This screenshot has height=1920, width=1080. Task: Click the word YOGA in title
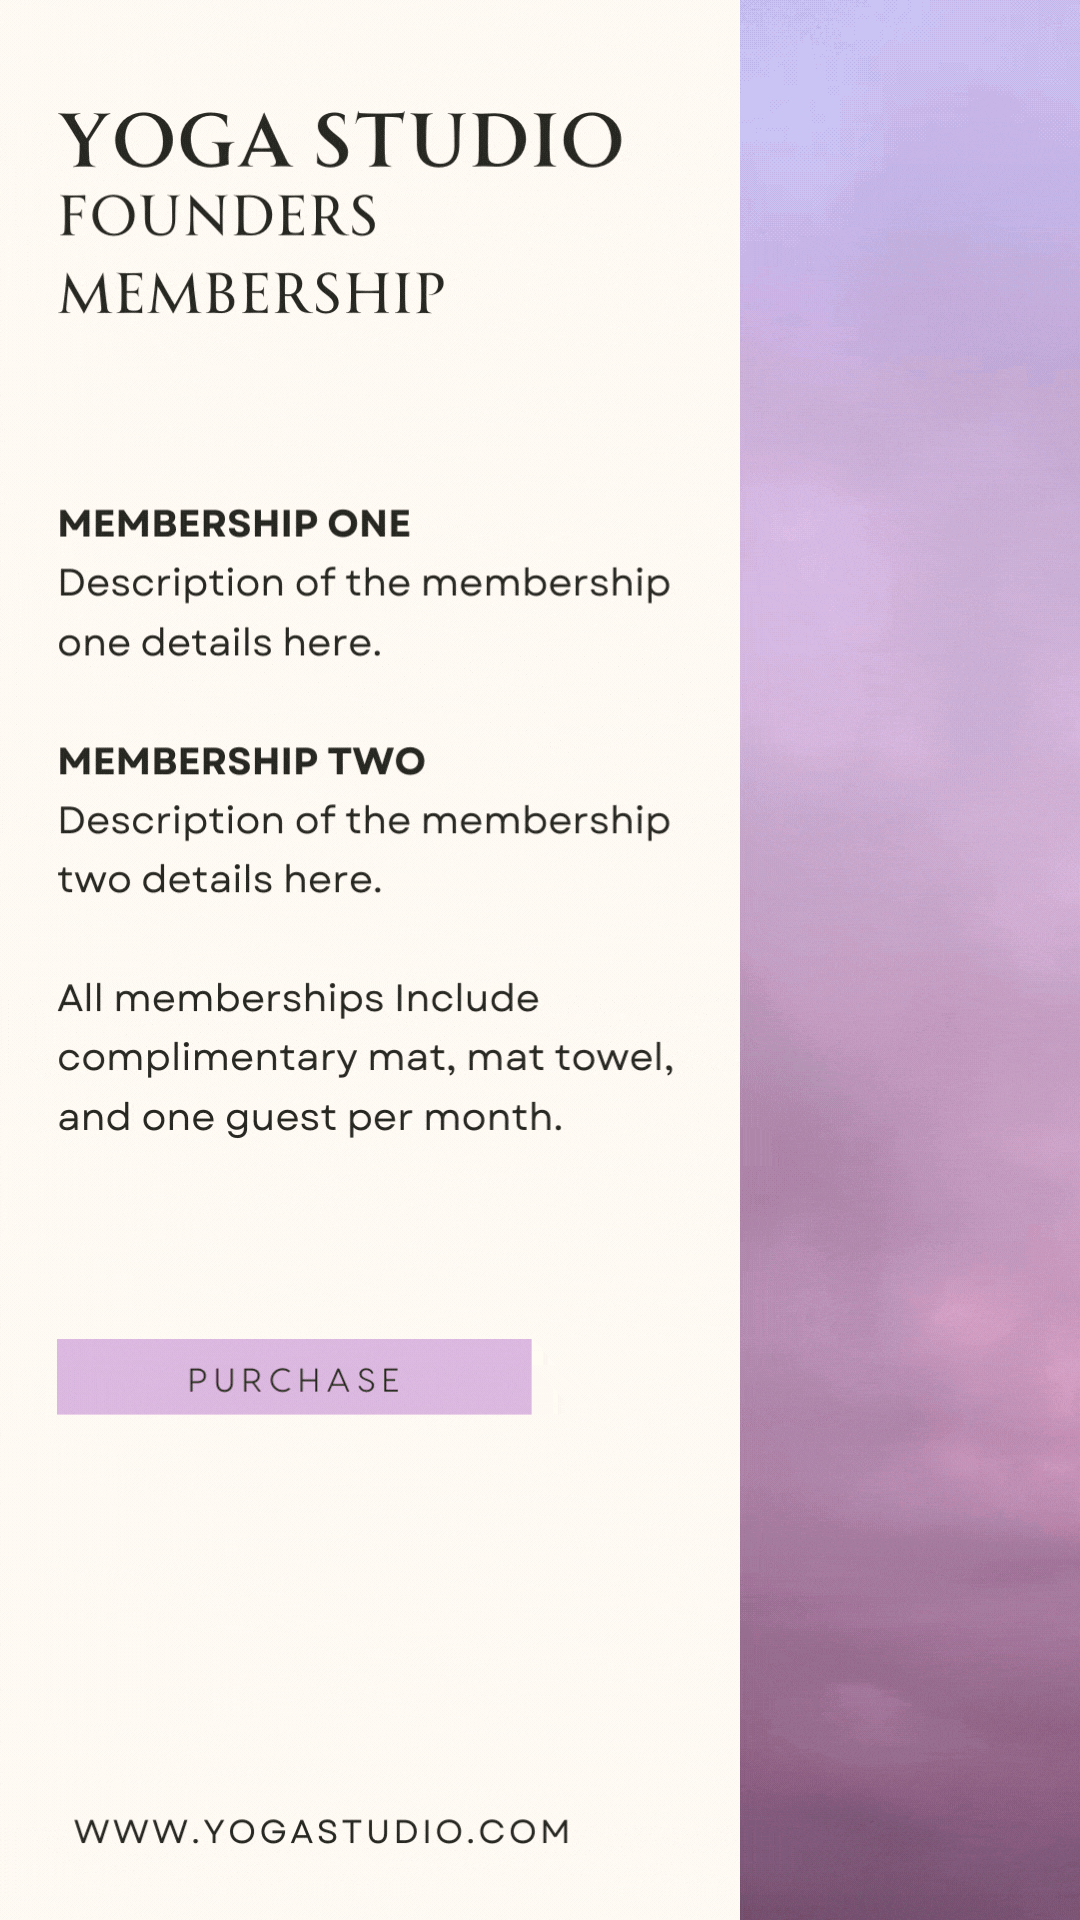coord(176,140)
